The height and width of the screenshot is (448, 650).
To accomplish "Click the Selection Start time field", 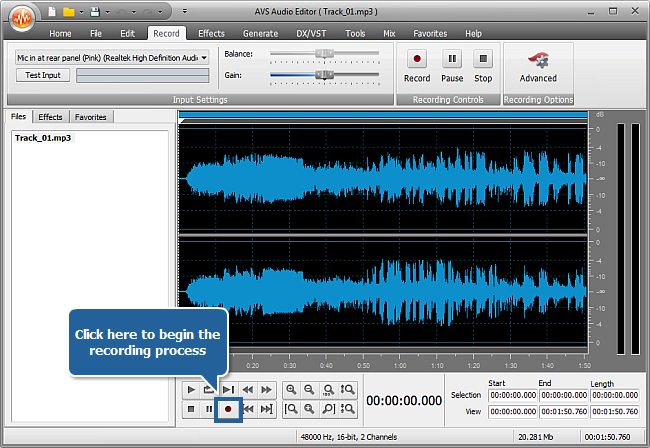I will (x=513, y=395).
